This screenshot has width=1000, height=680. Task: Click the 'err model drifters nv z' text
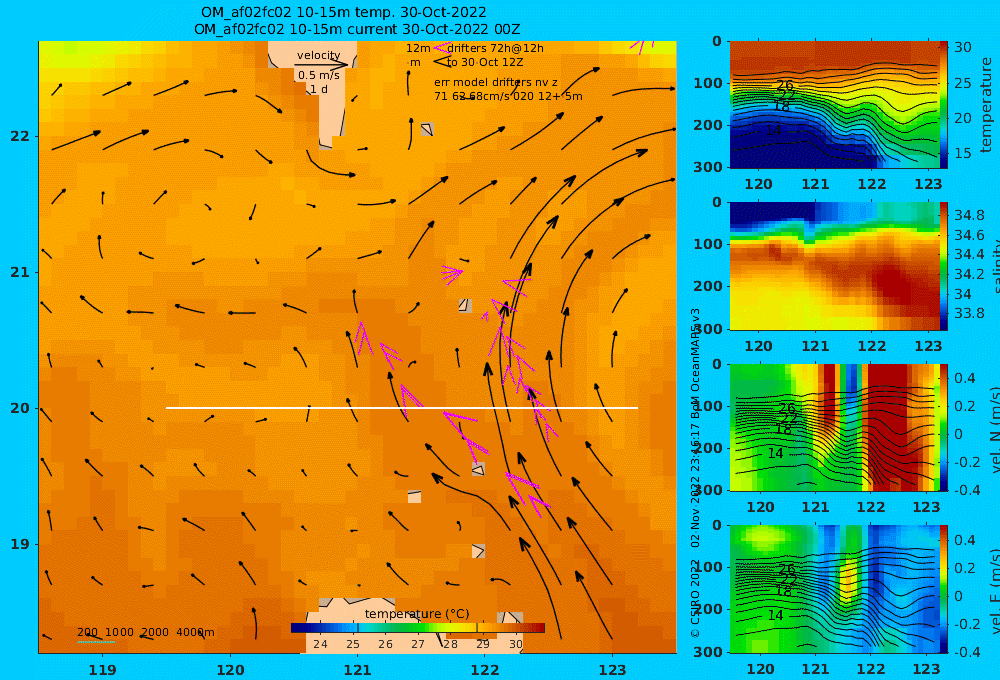[496, 82]
